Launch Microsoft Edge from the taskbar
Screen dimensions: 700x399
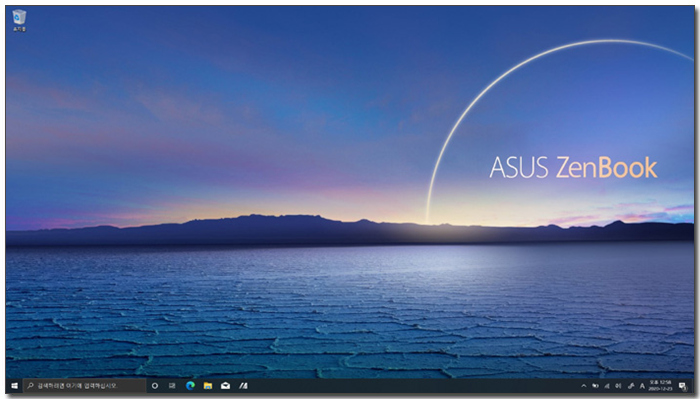(190, 386)
